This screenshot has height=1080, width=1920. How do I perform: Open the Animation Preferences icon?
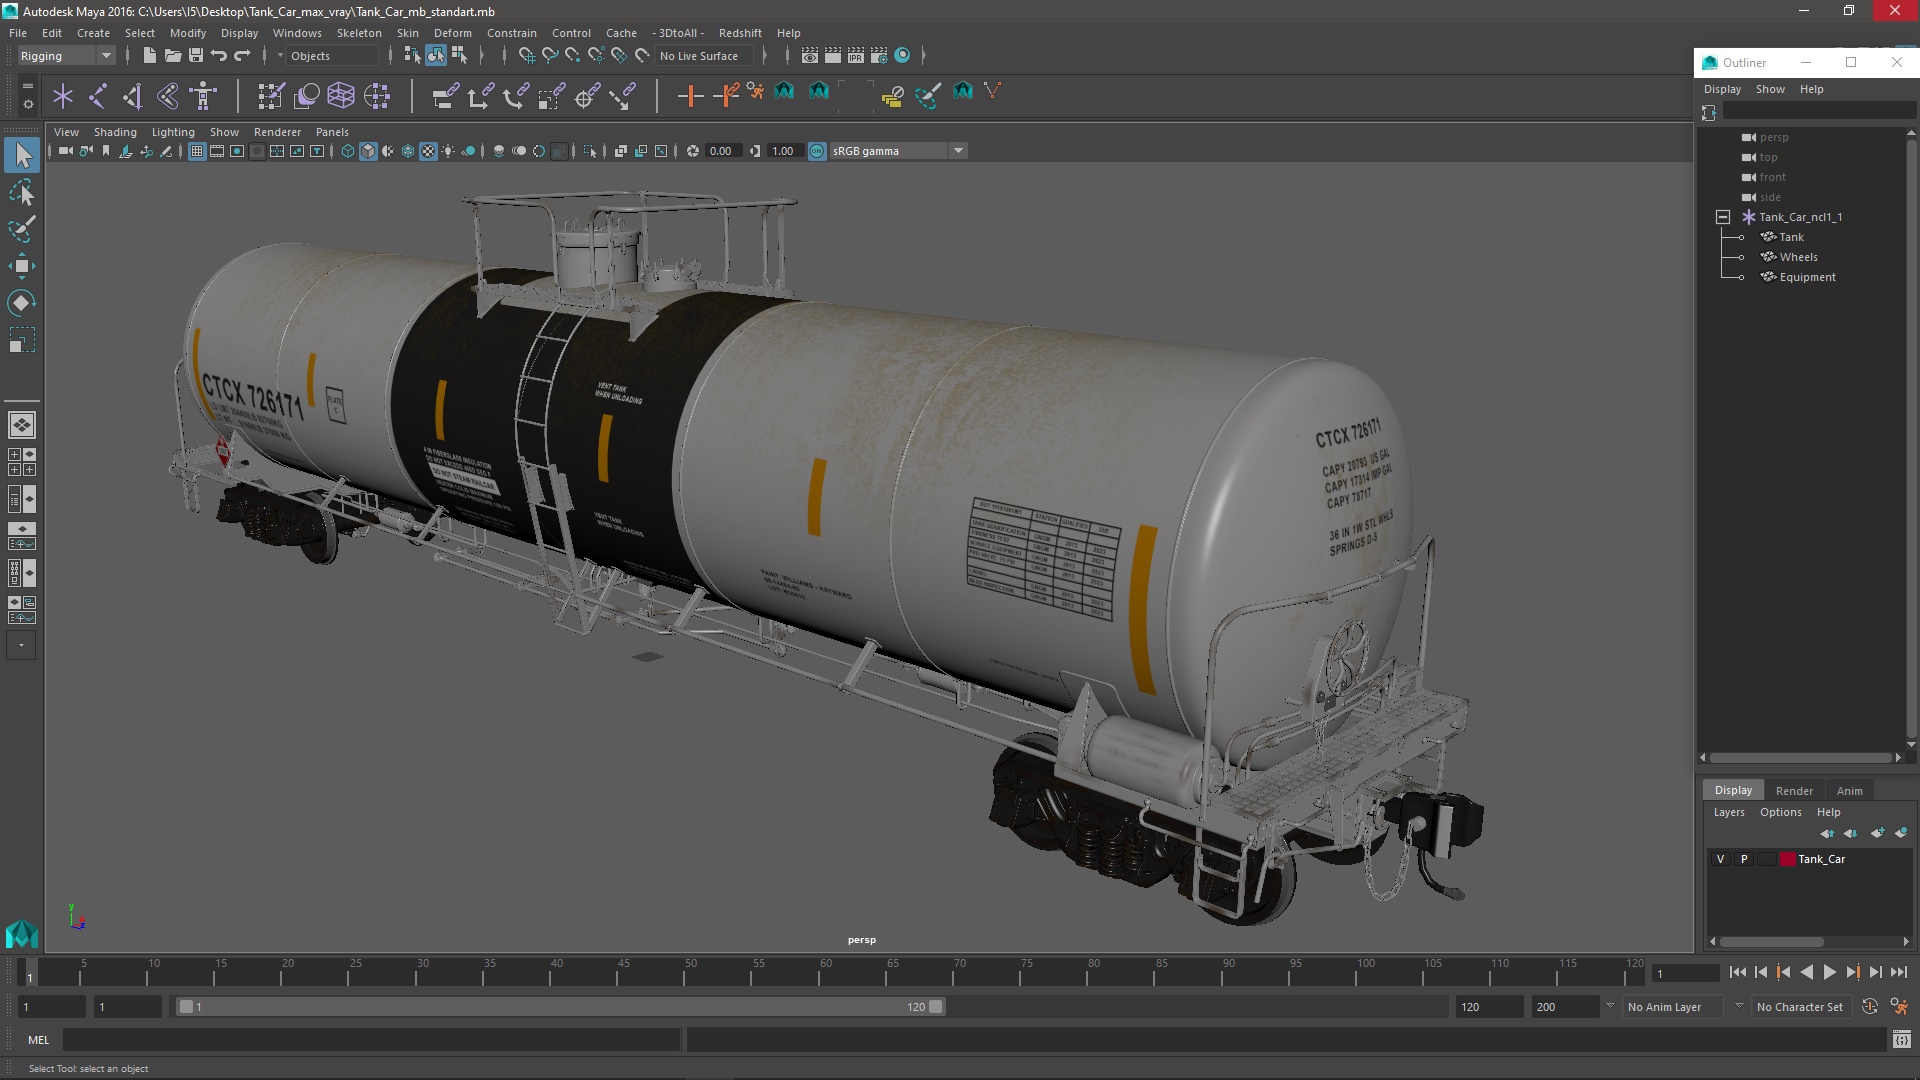[x=1899, y=1007]
